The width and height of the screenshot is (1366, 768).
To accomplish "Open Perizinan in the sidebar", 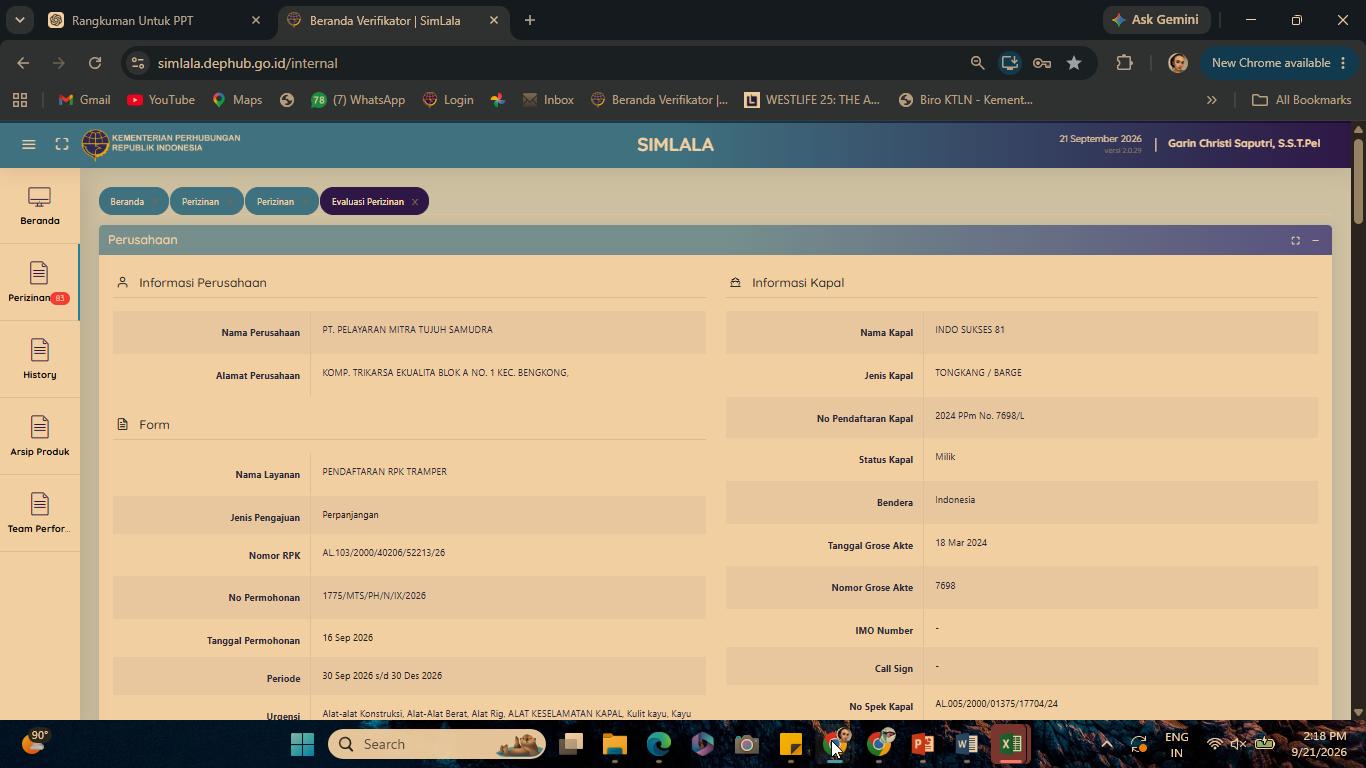I will (39, 283).
